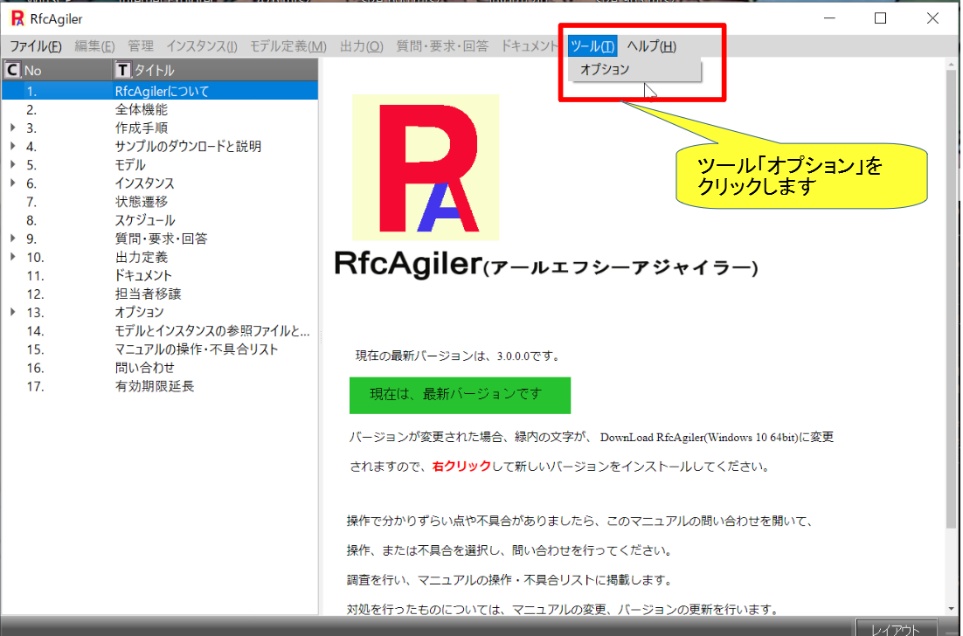Click the ツール(T) menu
The height and width of the screenshot is (636, 963).
(x=592, y=46)
